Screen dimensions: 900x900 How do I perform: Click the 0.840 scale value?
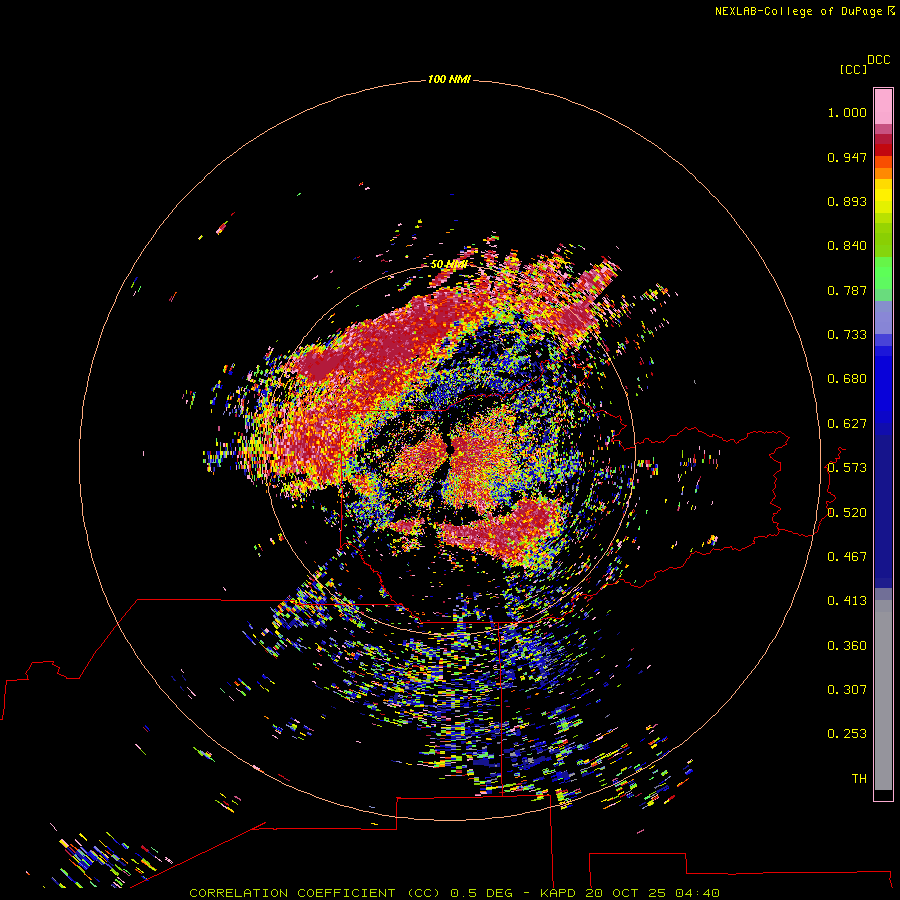tap(847, 246)
